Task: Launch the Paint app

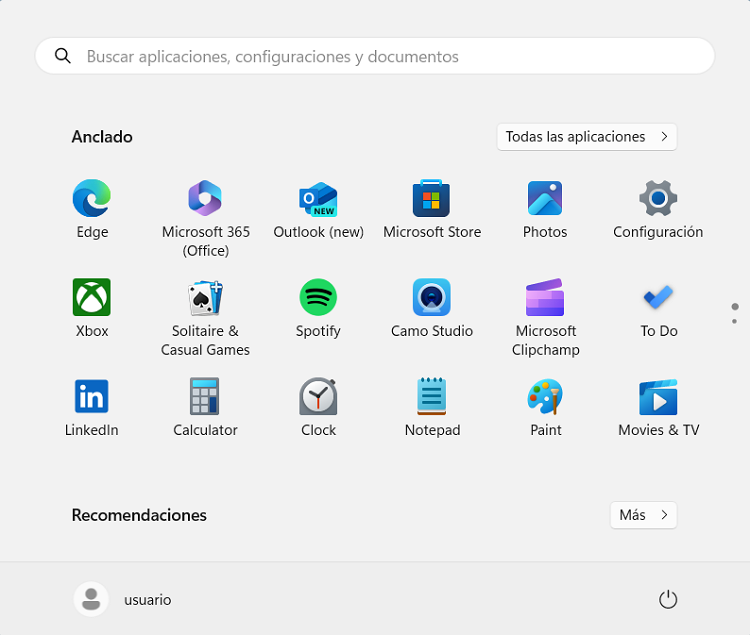Action: point(545,407)
